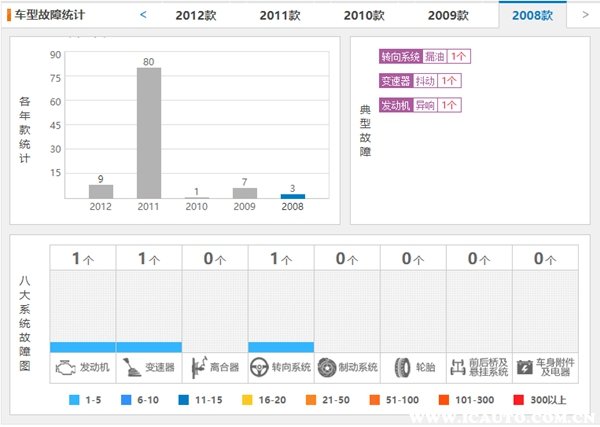Viewport: 600px width, 427px height.
Task: Click the 转向系统 漏油 typical fault tag
Action: pos(420,57)
